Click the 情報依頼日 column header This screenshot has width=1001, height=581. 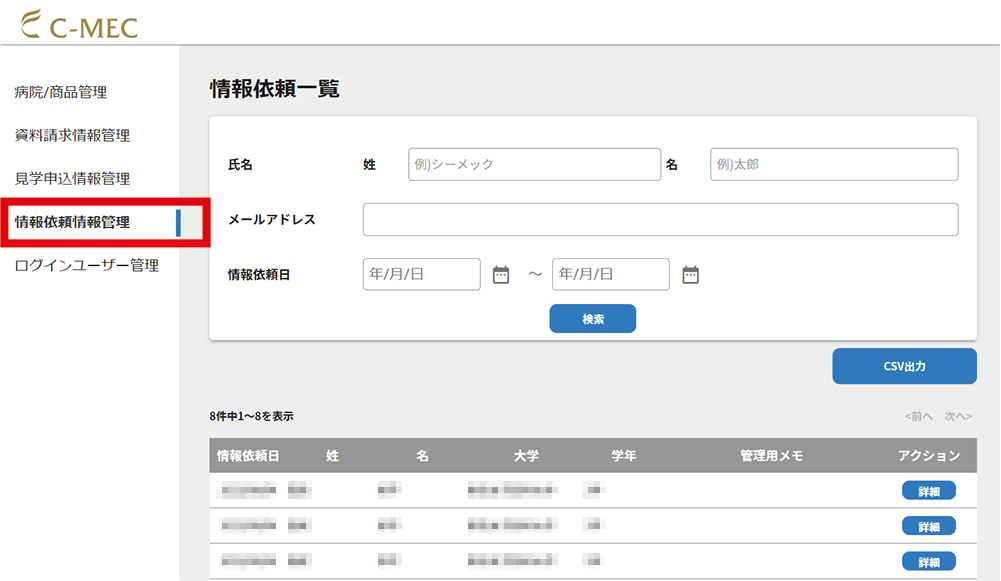coord(248,456)
